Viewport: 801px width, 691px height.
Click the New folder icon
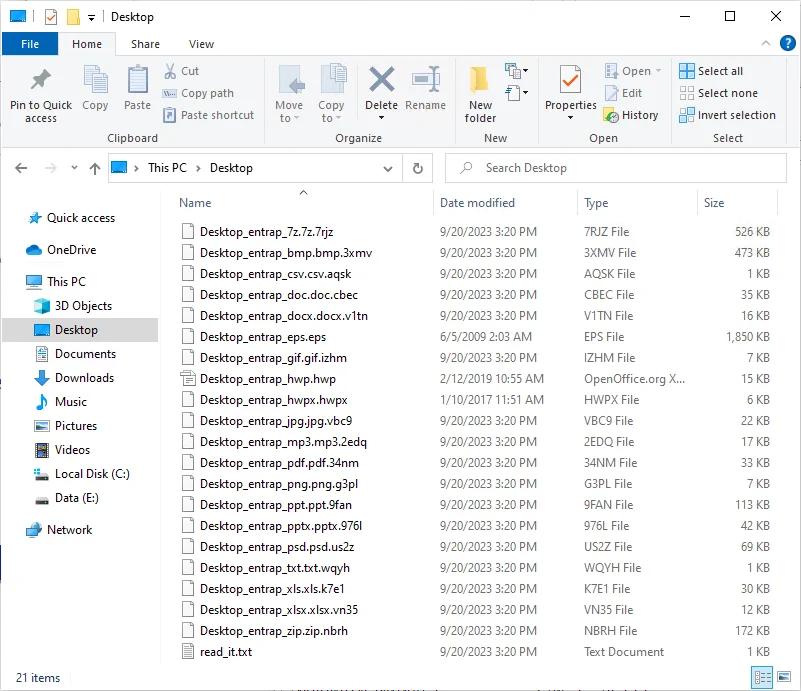(x=480, y=82)
